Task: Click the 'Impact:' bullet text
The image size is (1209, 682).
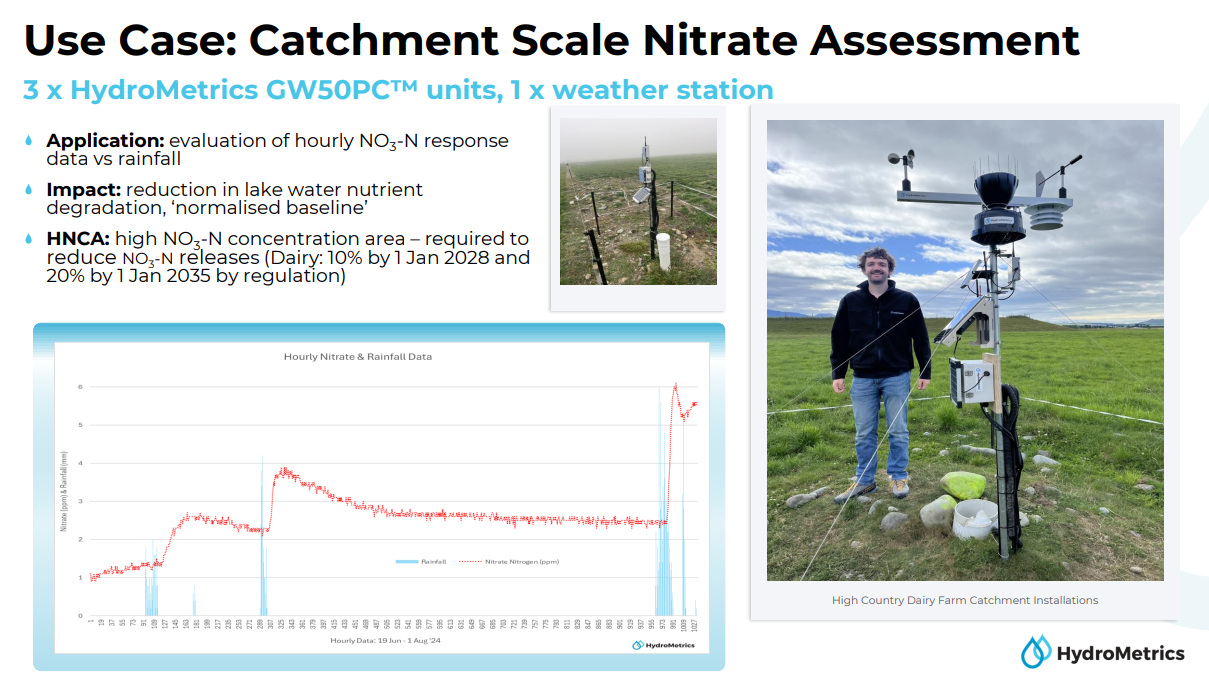Action: coord(235,198)
